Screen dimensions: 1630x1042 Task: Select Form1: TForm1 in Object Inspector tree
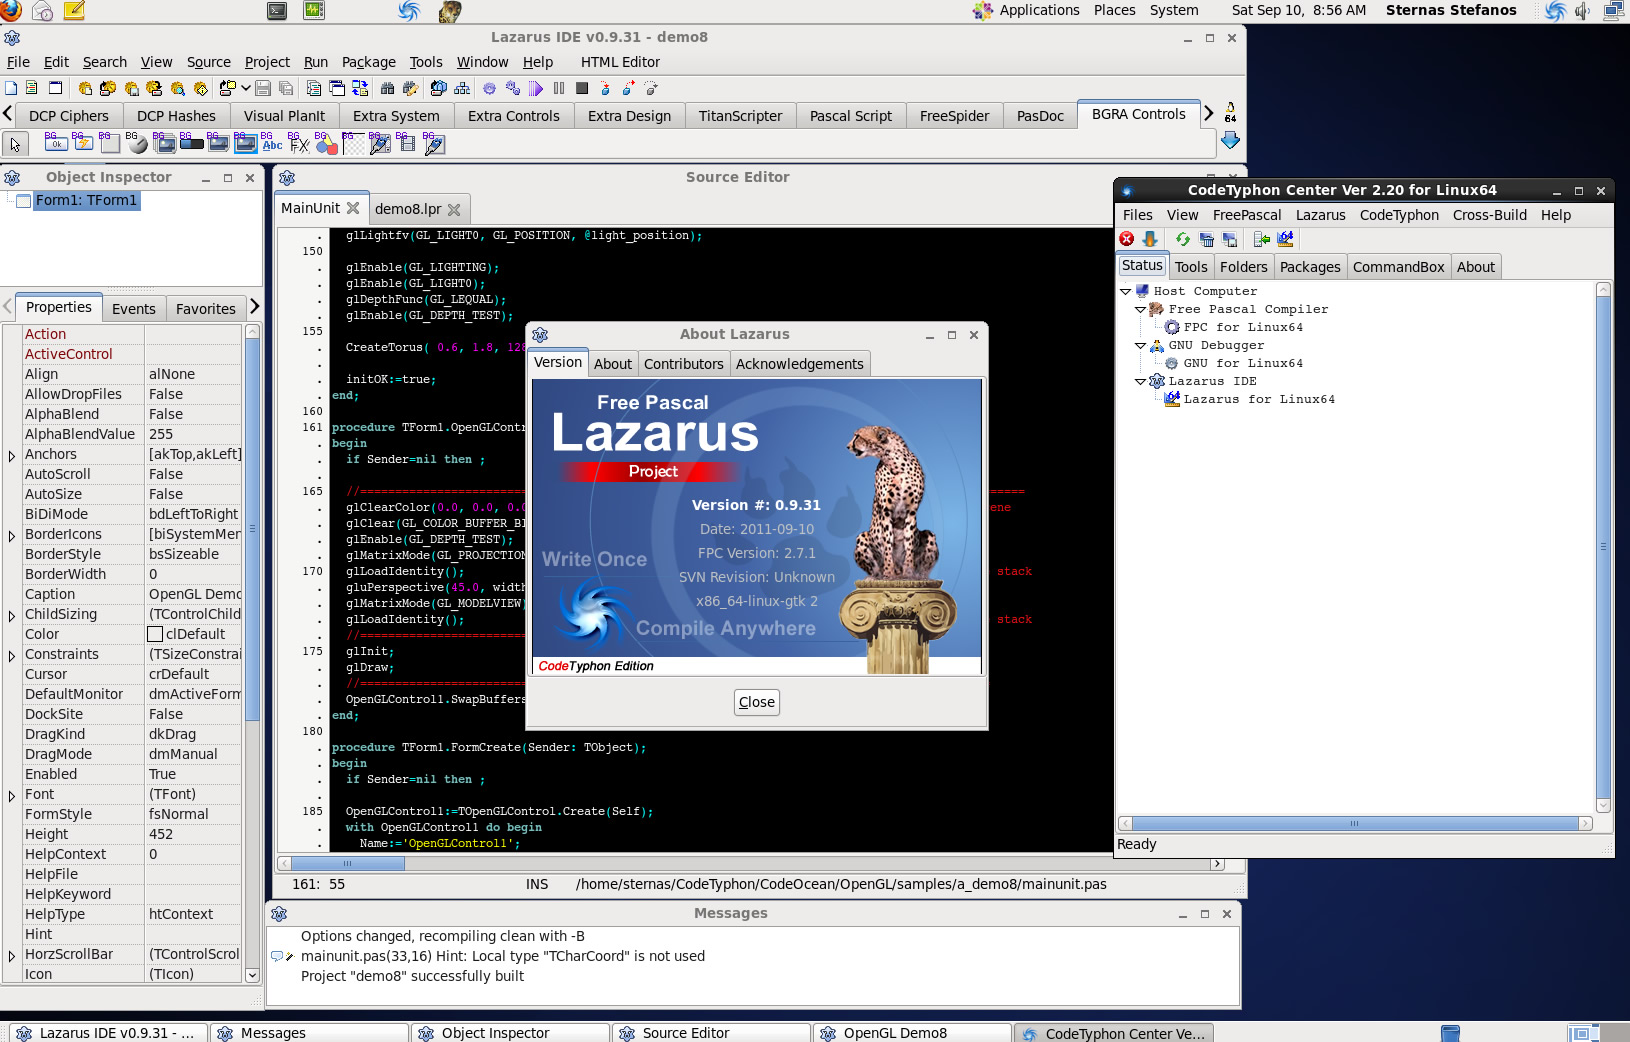click(x=86, y=201)
